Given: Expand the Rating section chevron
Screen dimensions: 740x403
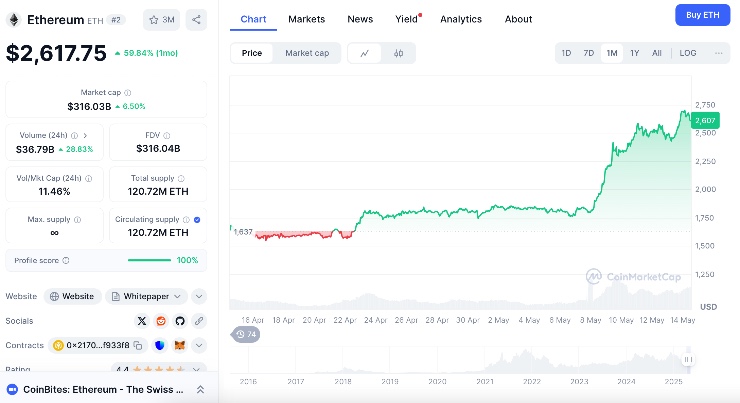Looking at the screenshot, I should [x=197, y=369].
